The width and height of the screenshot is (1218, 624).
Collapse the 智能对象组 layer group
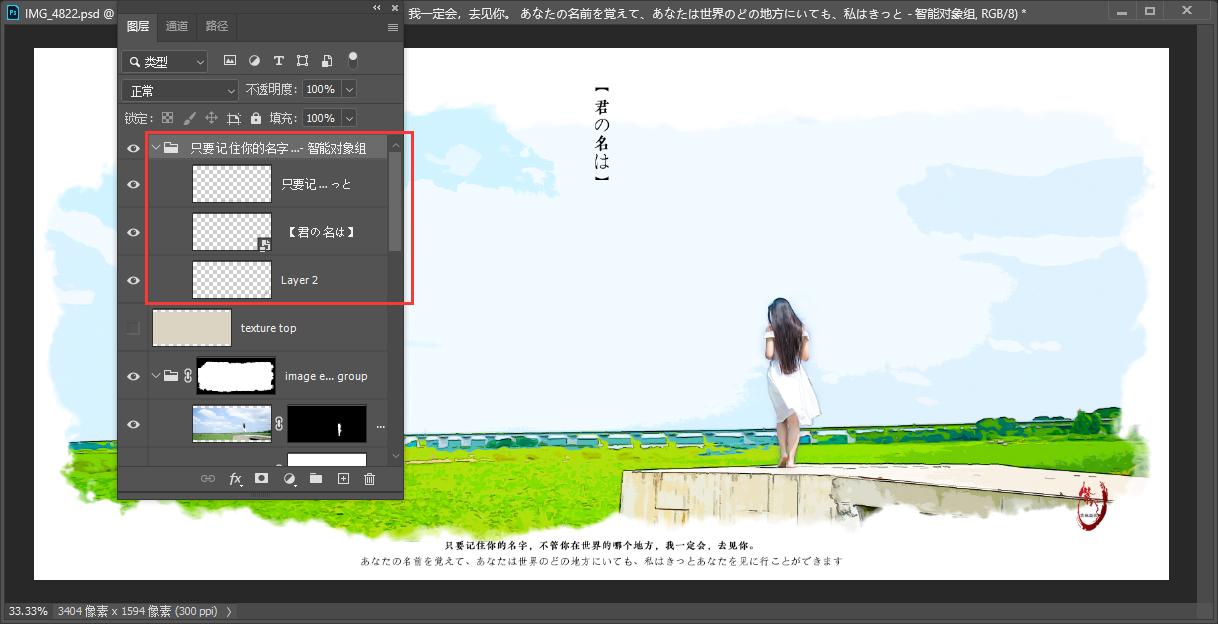point(156,148)
